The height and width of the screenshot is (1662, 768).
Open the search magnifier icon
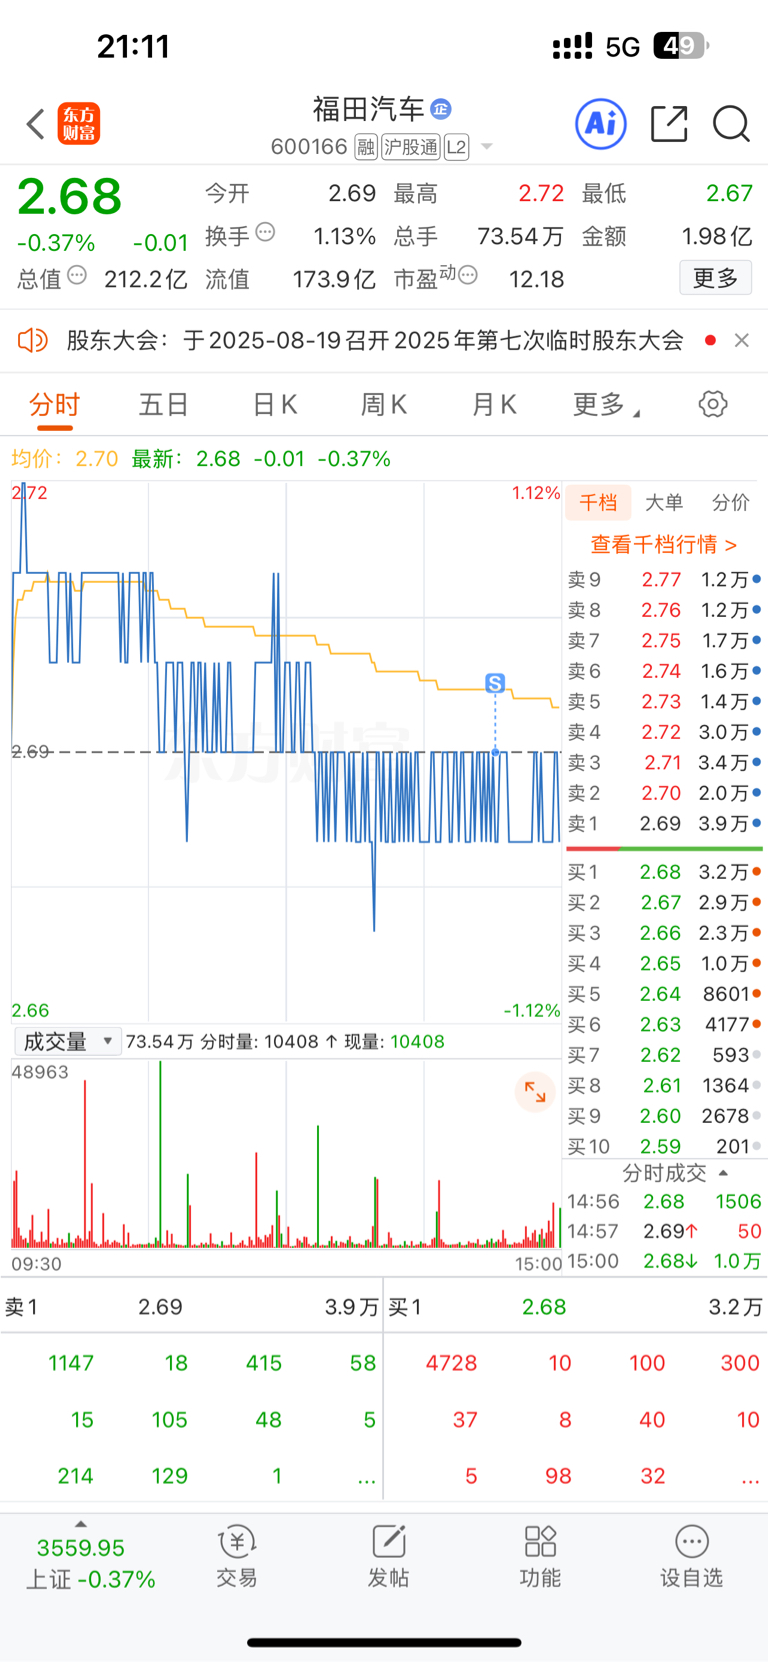pyautogui.click(x=731, y=124)
